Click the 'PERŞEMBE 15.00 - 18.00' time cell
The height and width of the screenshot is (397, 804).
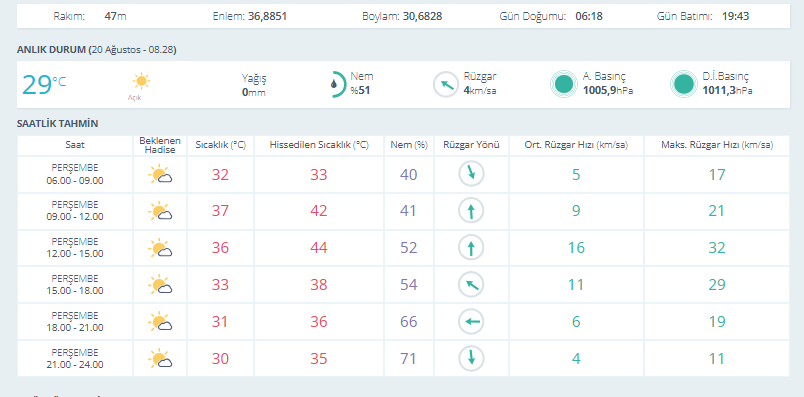75,285
